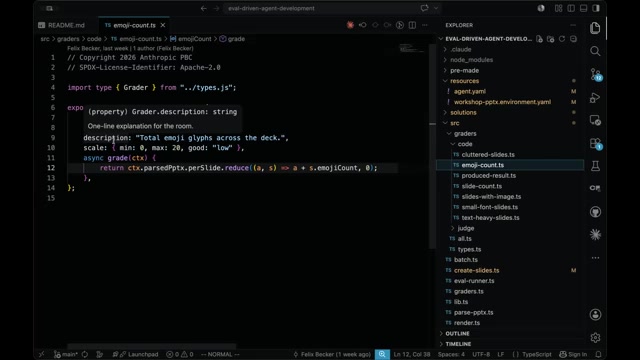Toggle the secondary side bar layout
The height and width of the screenshot is (360, 640).
(x=596, y=8)
